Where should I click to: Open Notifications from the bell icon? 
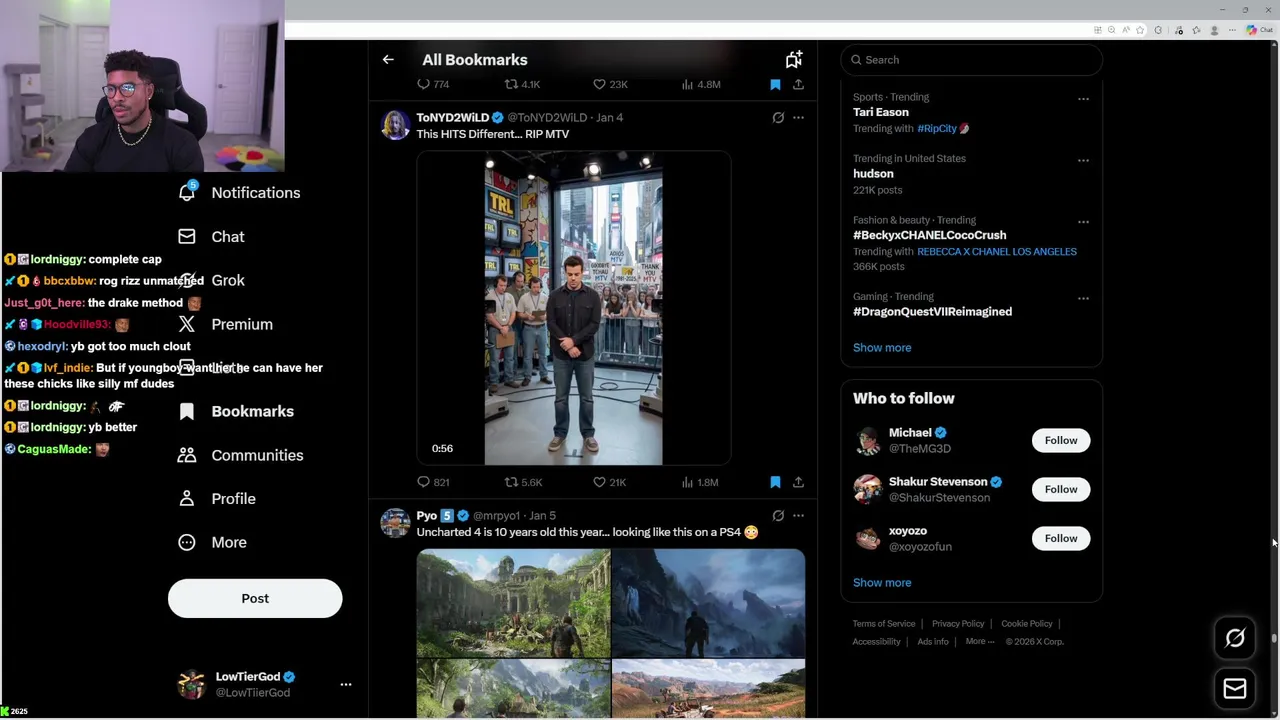tap(187, 192)
